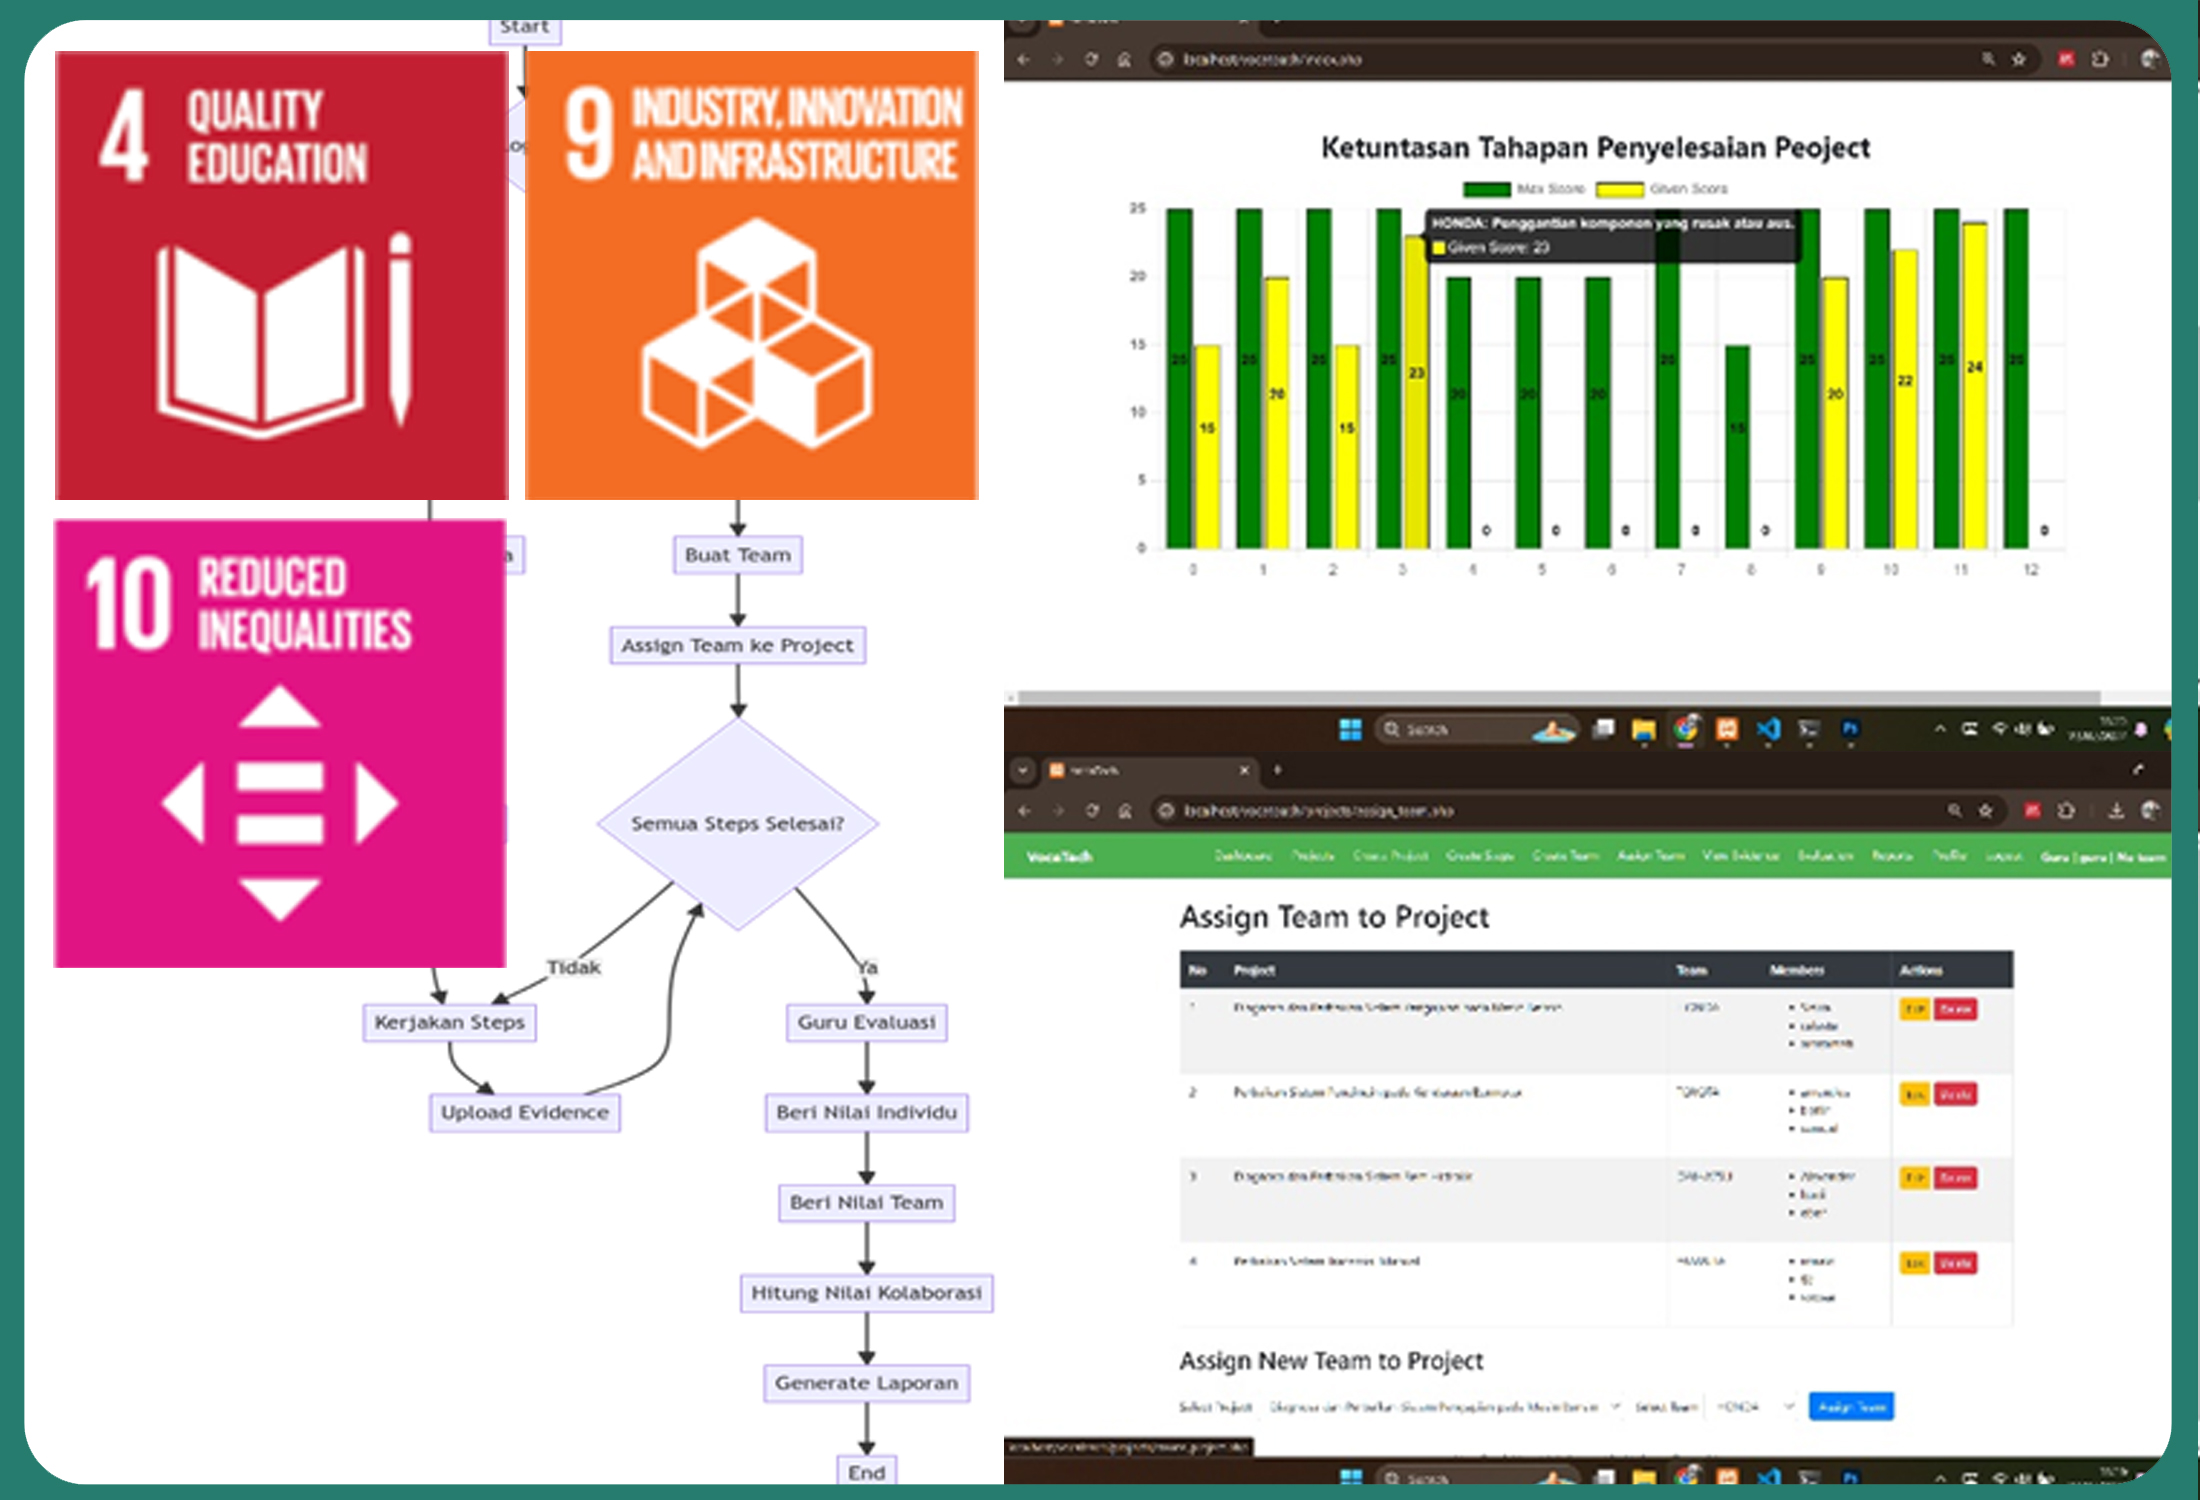The image size is (2200, 1500).
Task: Click the VocaTech brand logo link
Action: pyautogui.click(x=1059, y=857)
